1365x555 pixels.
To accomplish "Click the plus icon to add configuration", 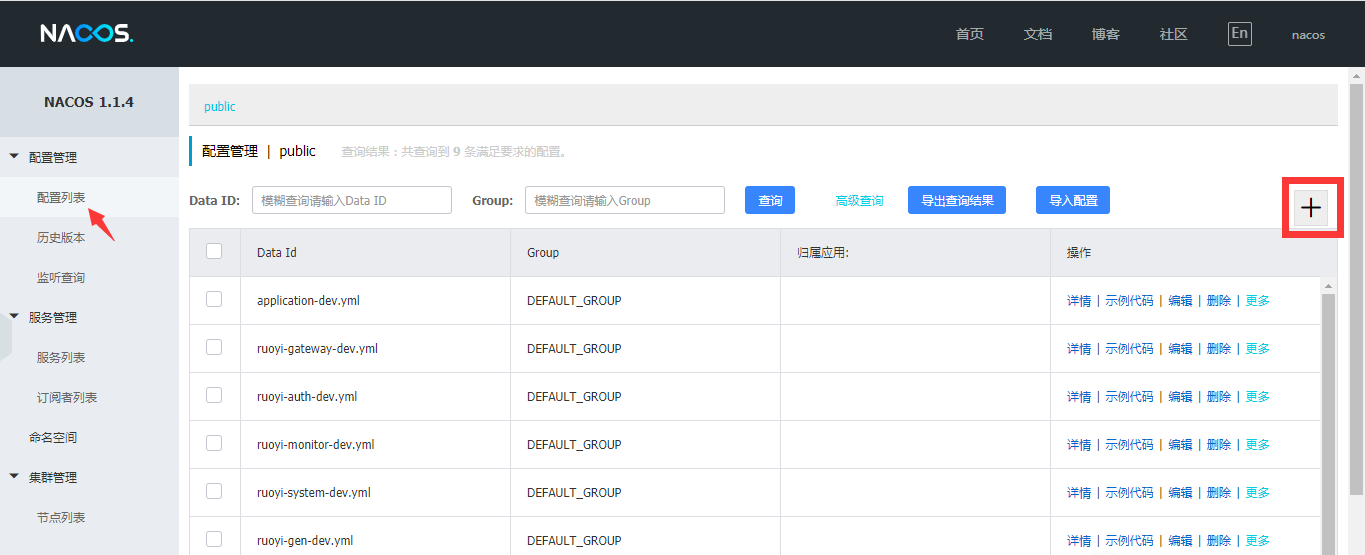I will (1310, 208).
